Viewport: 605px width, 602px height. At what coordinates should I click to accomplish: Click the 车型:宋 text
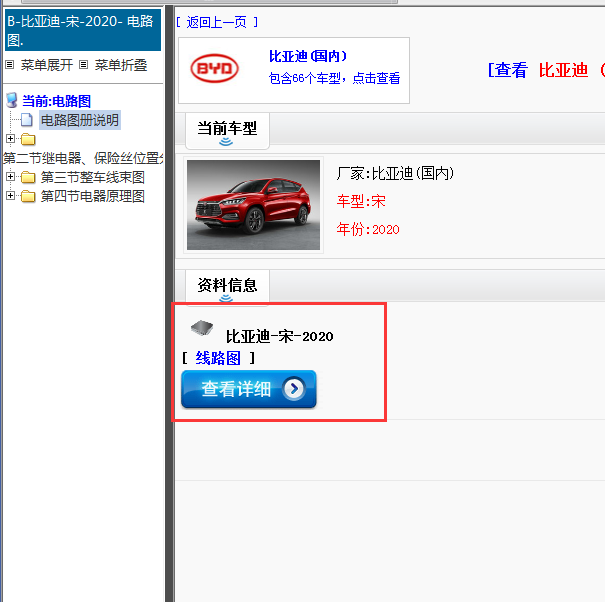(x=361, y=201)
